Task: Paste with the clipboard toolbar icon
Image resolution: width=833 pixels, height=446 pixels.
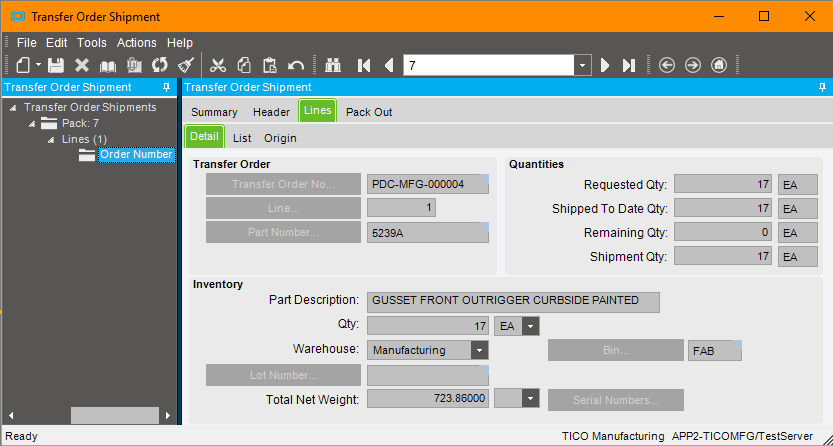Action: tap(270, 65)
